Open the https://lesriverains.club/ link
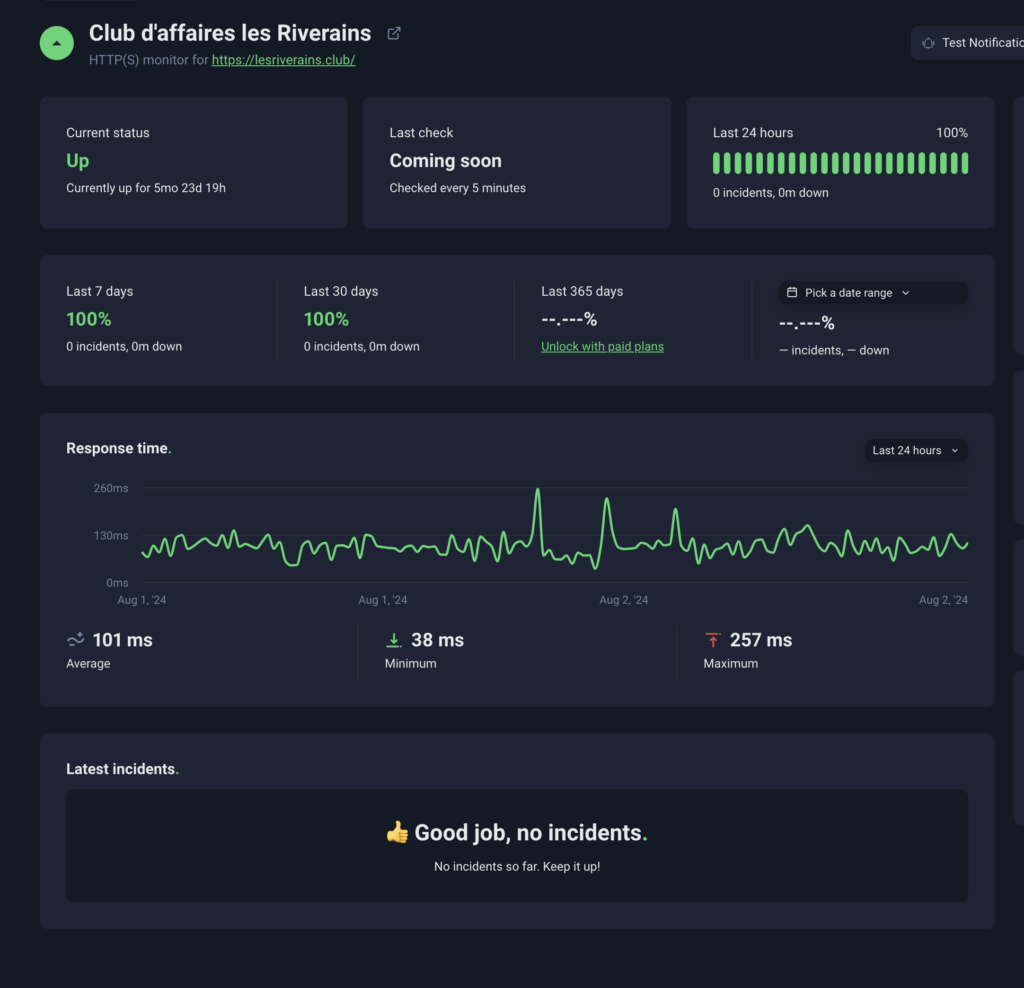1024x988 pixels. pos(283,60)
